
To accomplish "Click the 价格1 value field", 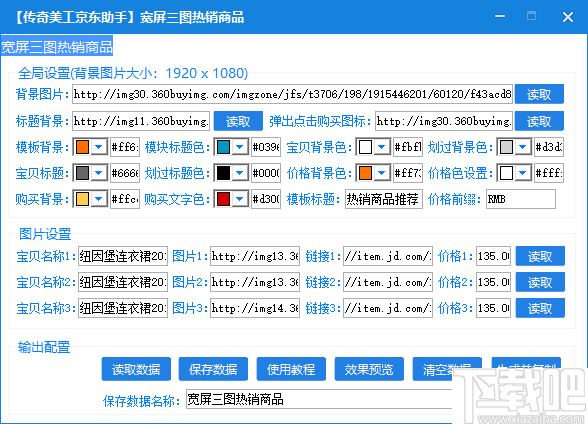I will 494,256.
